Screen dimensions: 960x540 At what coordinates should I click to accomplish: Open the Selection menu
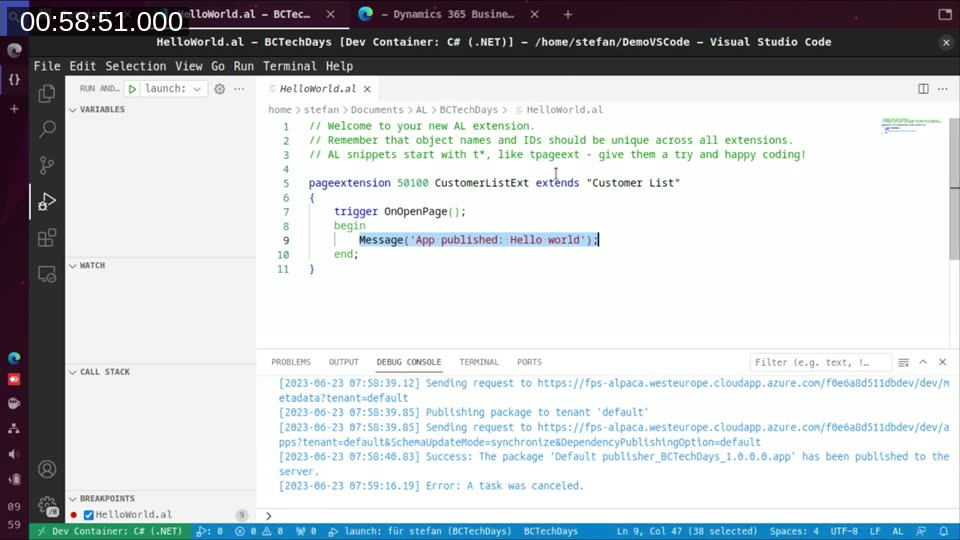click(135, 66)
